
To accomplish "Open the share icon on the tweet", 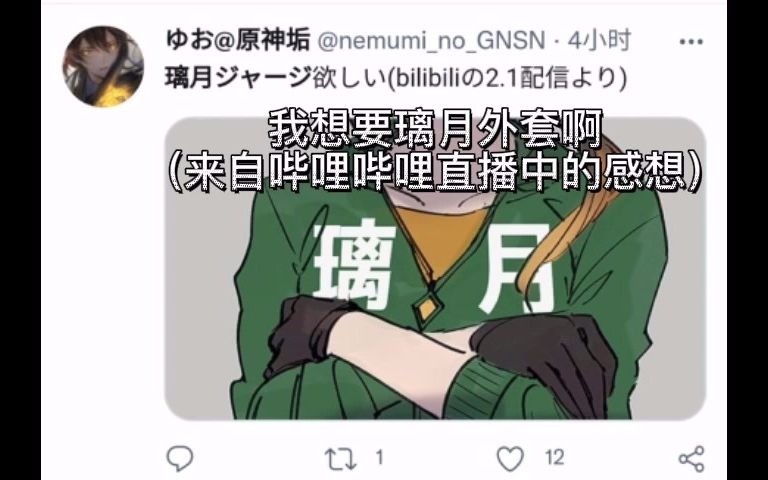I will (x=692, y=459).
